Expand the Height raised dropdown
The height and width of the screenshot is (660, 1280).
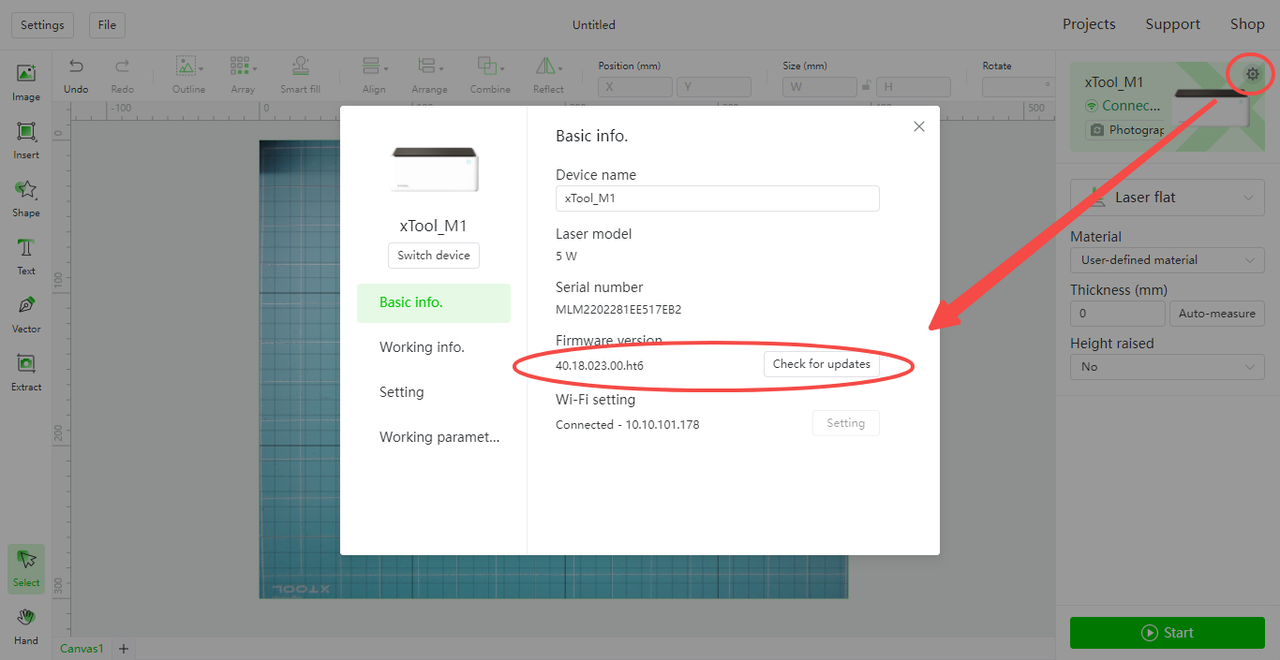point(1167,367)
